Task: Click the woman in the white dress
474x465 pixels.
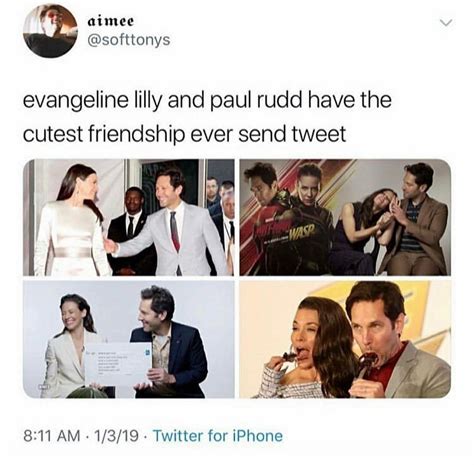Action: (x=72, y=220)
